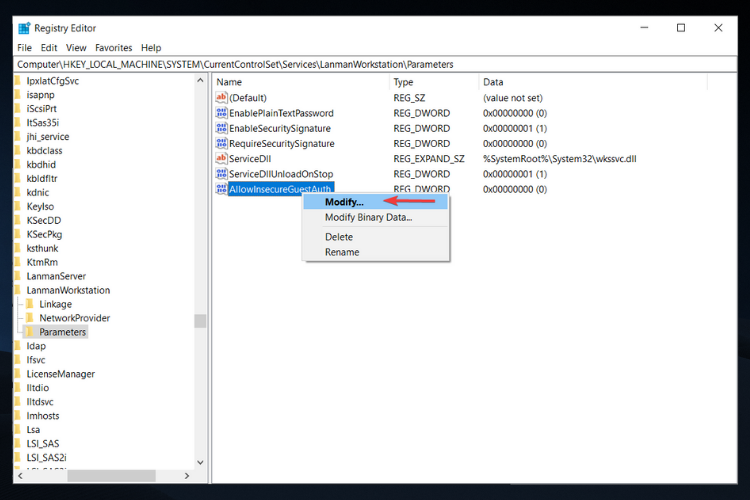750x500 pixels.
Task: Click the Type column header
Action: point(433,82)
